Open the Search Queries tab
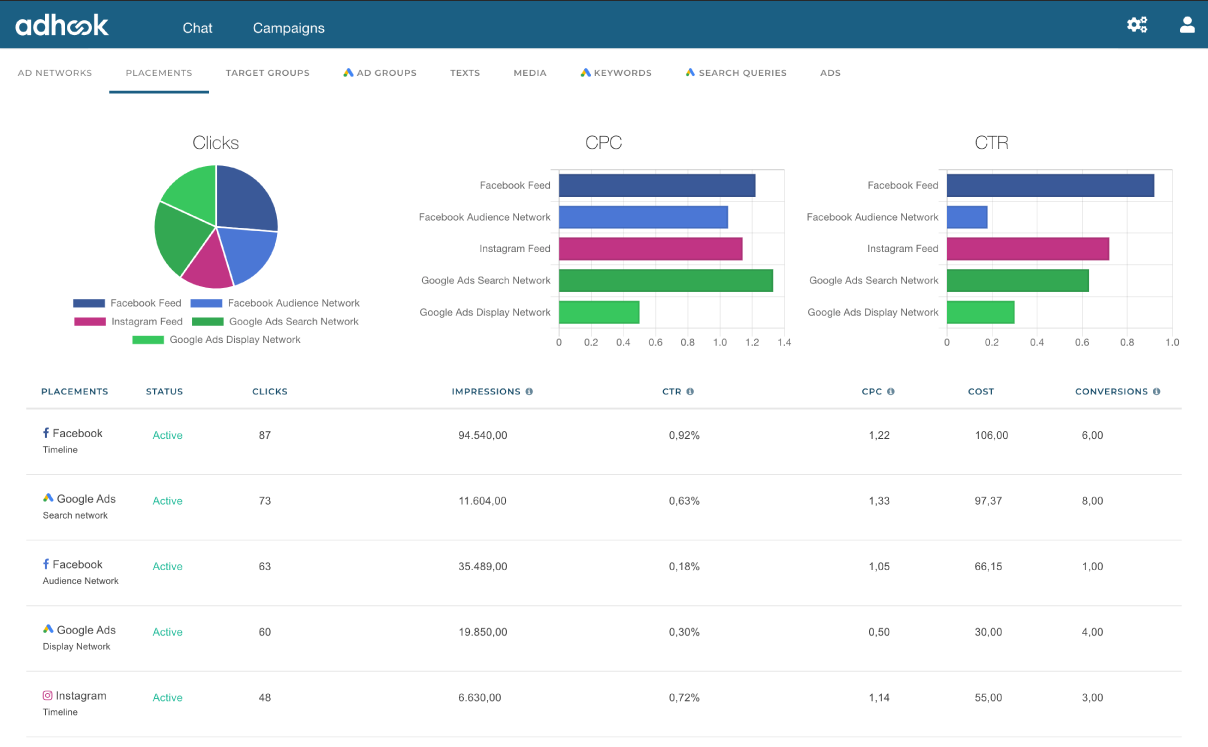This screenshot has width=1208, height=747. (x=736, y=73)
